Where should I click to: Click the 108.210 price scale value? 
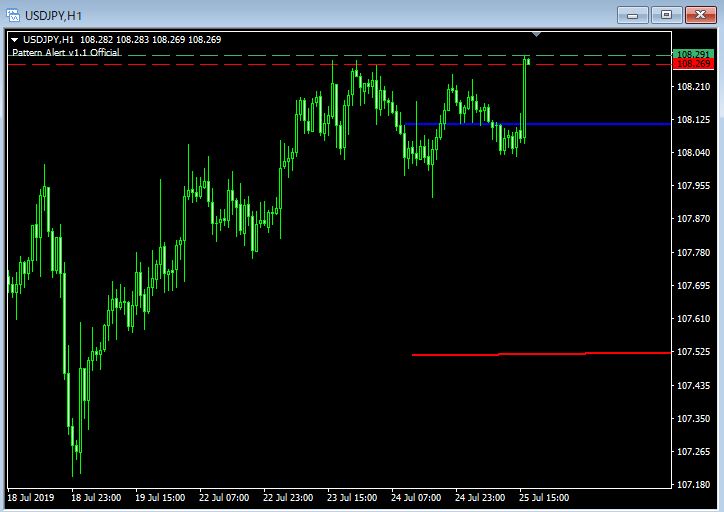pyautogui.click(x=693, y=86)
